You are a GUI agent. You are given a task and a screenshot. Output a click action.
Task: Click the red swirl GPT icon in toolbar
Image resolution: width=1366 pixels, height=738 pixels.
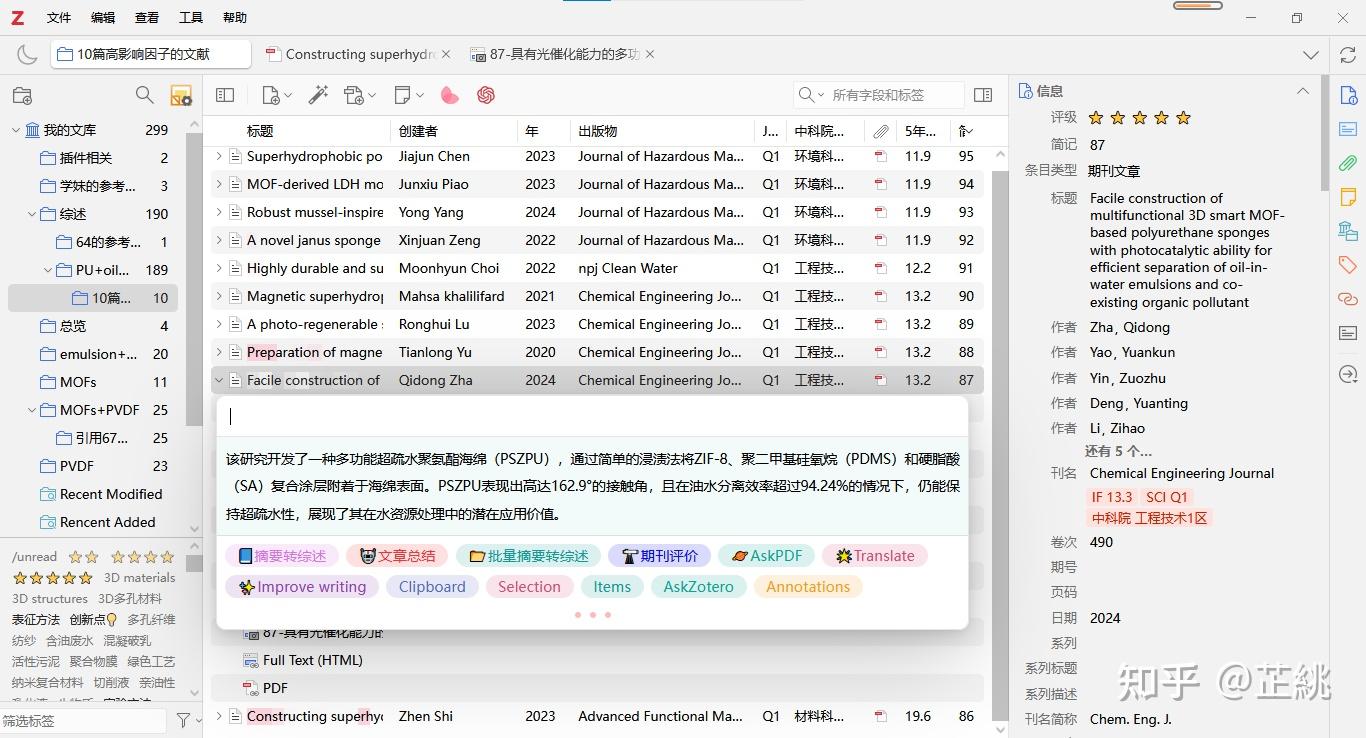pos(486,95)
